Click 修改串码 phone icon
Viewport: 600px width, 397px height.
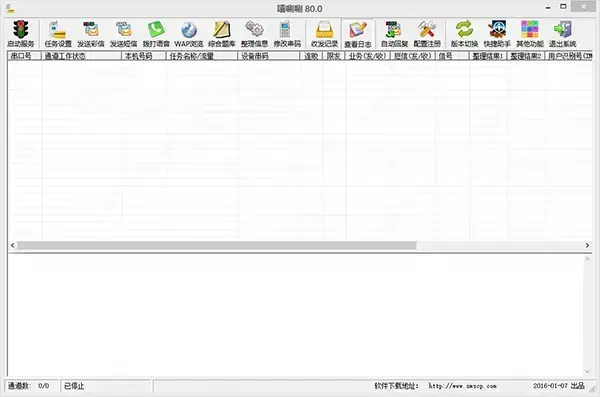[x=287, y=34]
